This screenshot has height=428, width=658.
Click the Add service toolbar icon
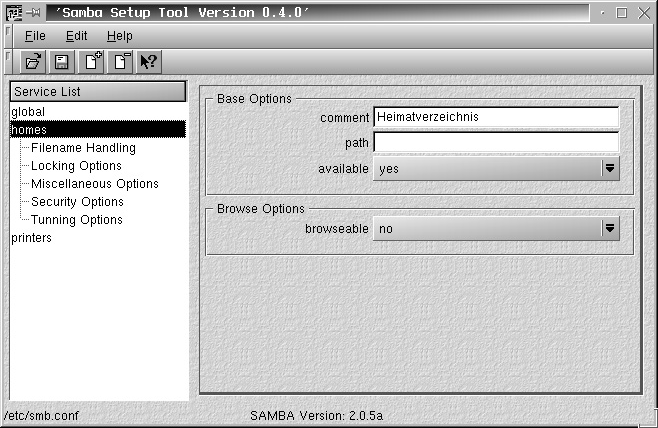[92, 62]
